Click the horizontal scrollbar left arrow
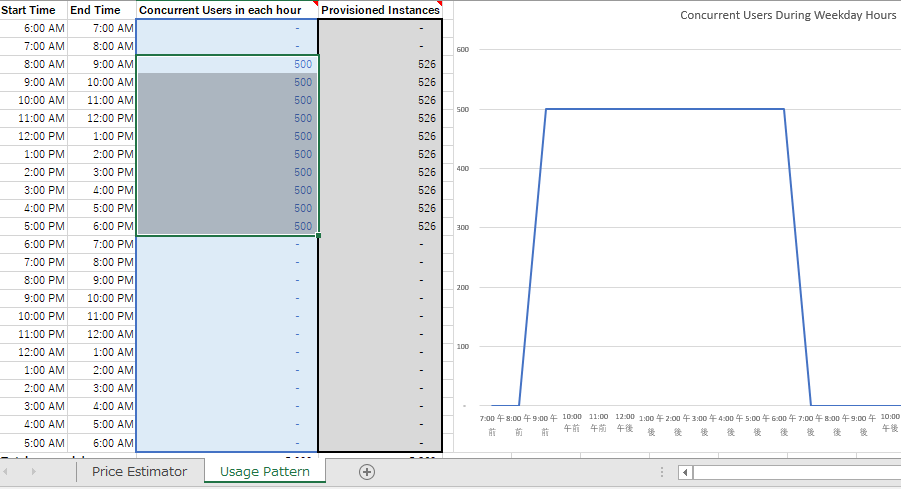 pos(685,472)
